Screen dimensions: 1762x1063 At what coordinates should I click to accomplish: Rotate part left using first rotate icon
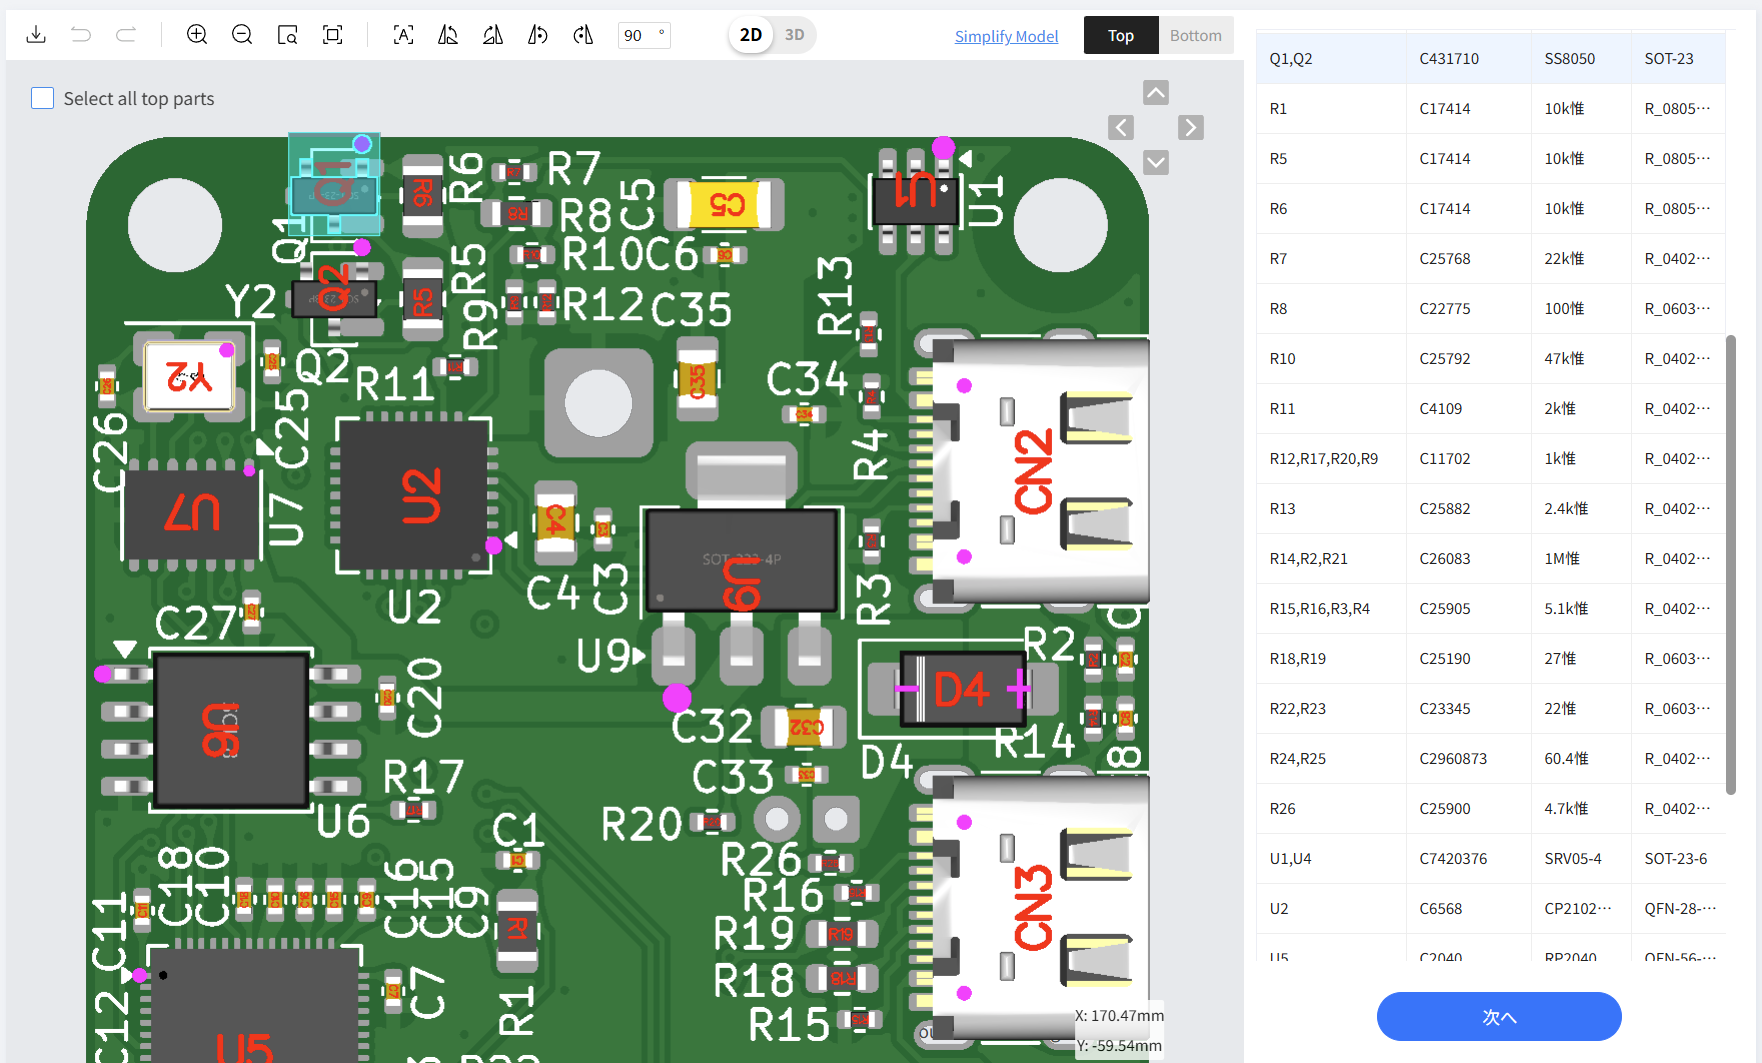(x=448, y=35)
